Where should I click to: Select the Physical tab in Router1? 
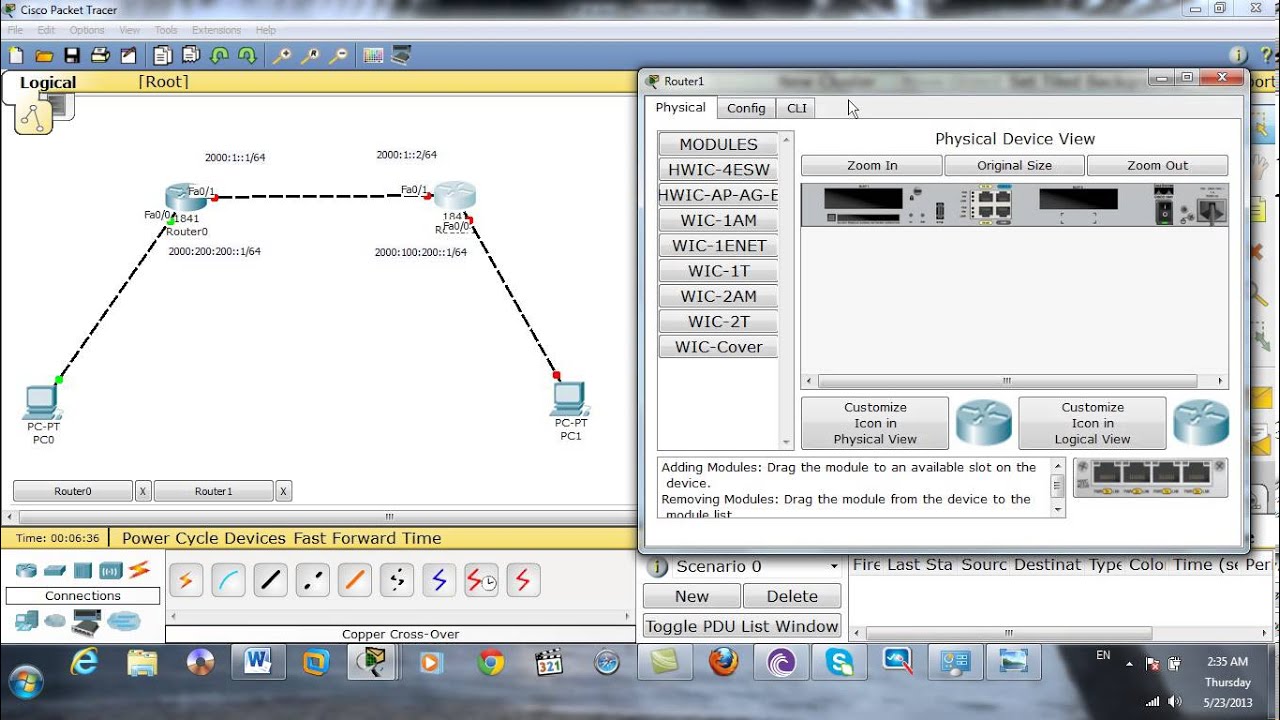tap(680, 107)
